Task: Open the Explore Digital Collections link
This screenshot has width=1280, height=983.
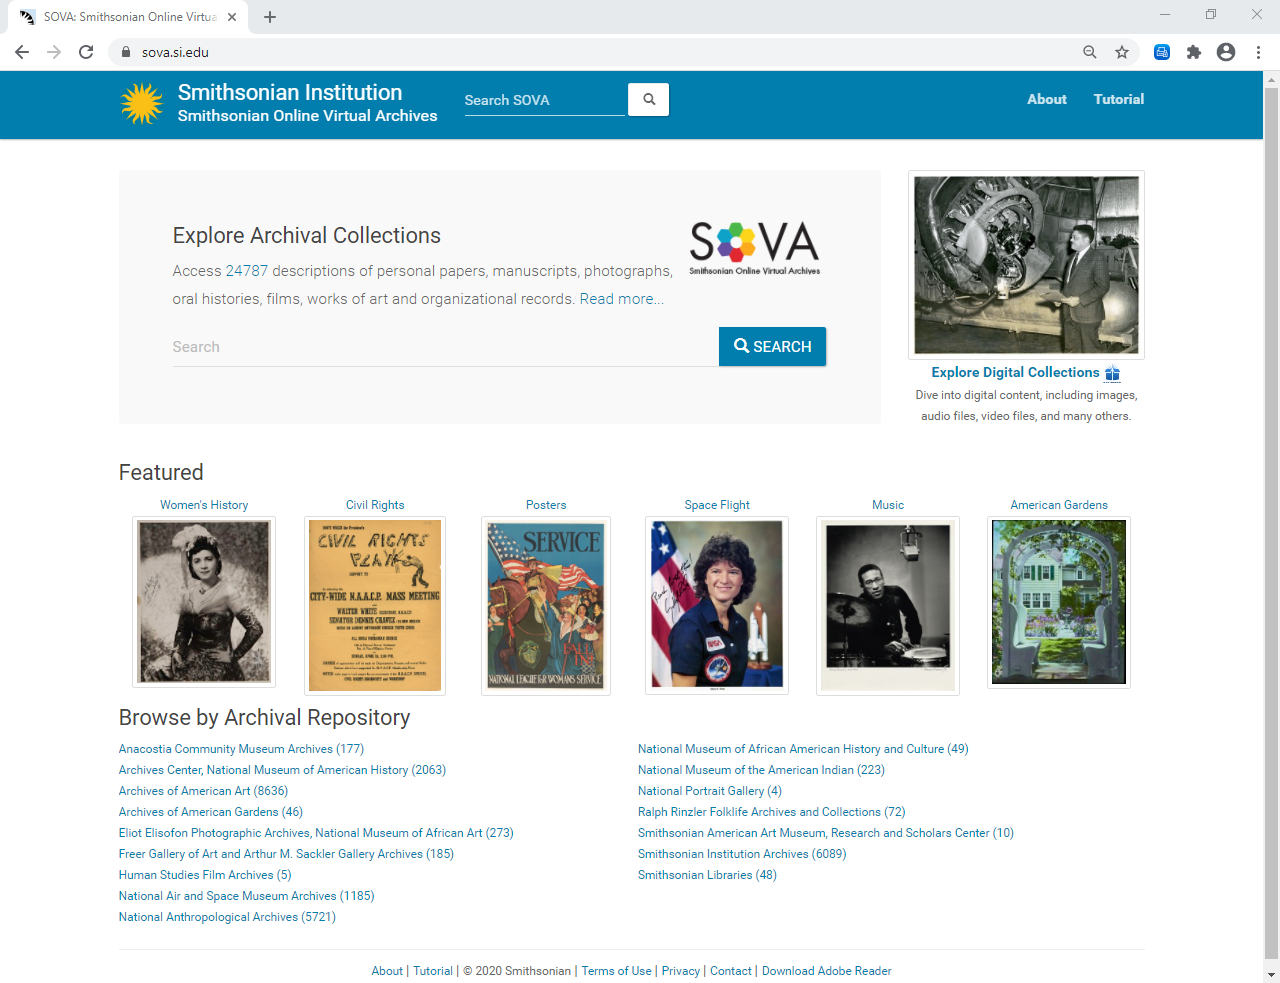Action: [x=1015, y=372]
